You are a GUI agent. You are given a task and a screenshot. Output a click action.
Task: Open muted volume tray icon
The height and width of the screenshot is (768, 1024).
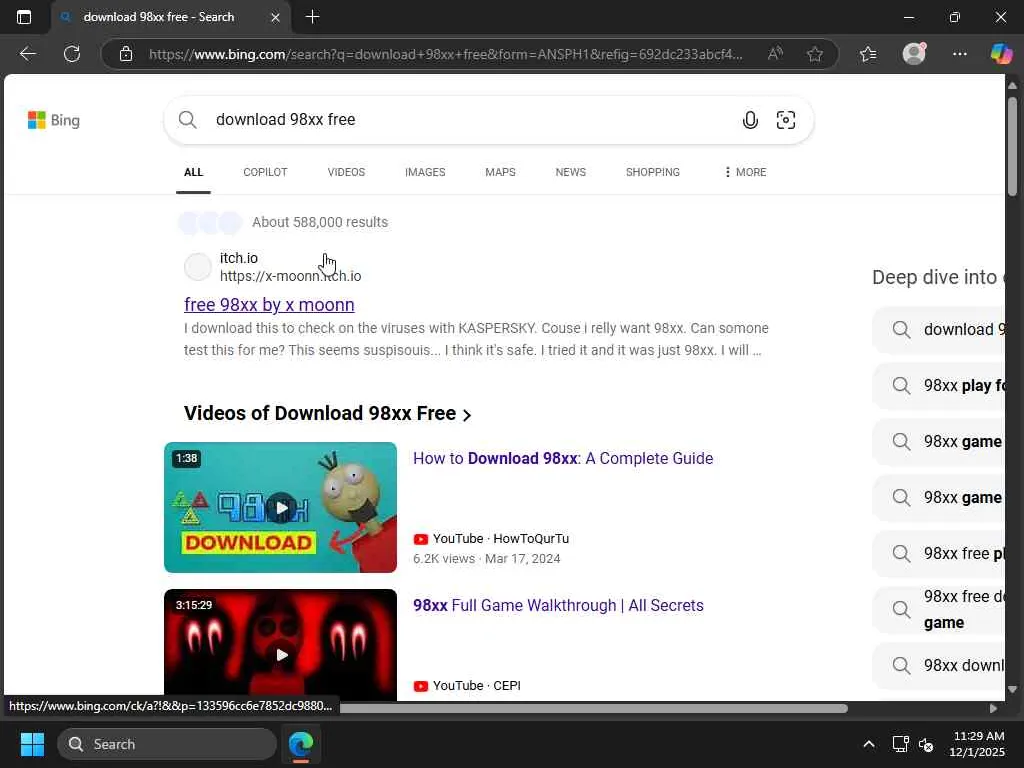coord(926,744)
